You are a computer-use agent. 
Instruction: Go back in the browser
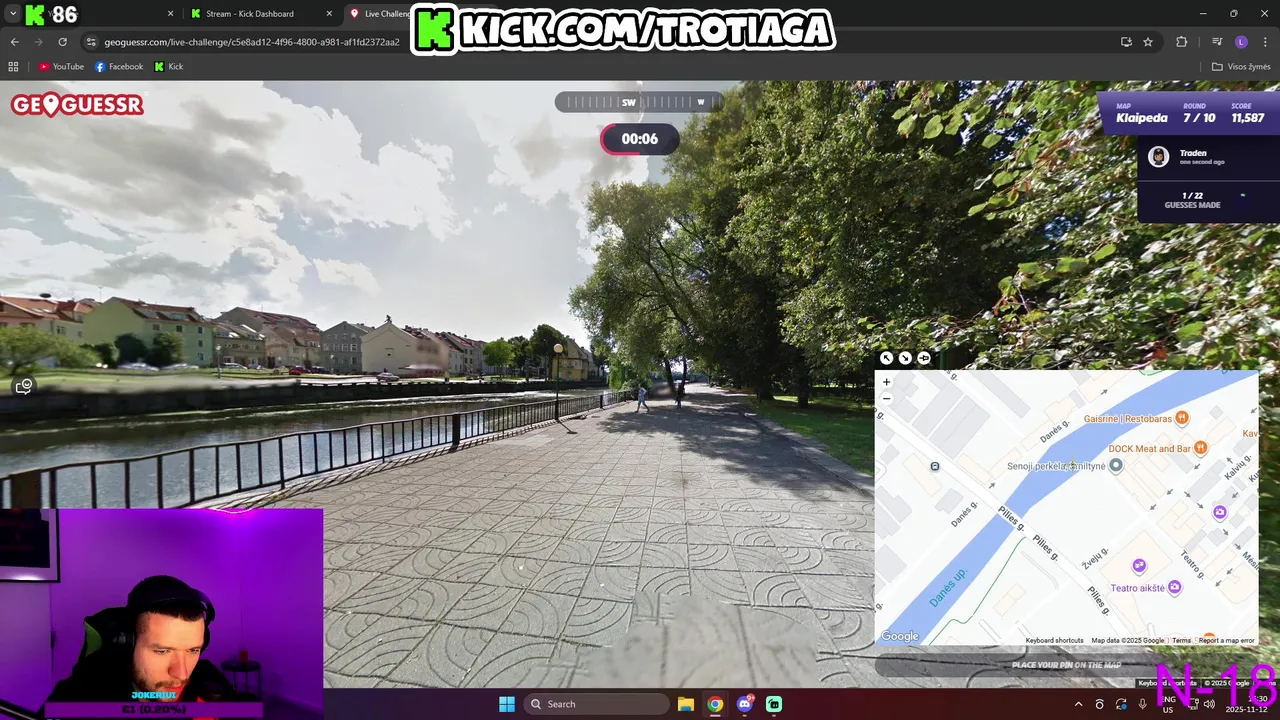(x=15, y=42)
